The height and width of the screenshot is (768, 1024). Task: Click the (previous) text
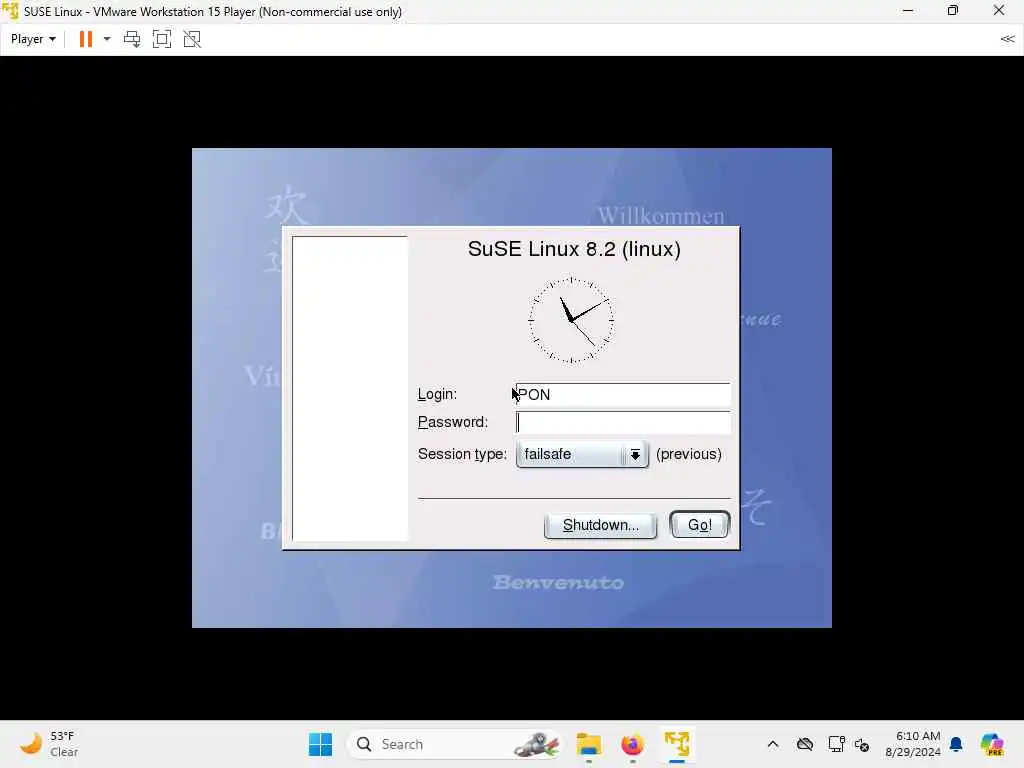pos(688,454)
